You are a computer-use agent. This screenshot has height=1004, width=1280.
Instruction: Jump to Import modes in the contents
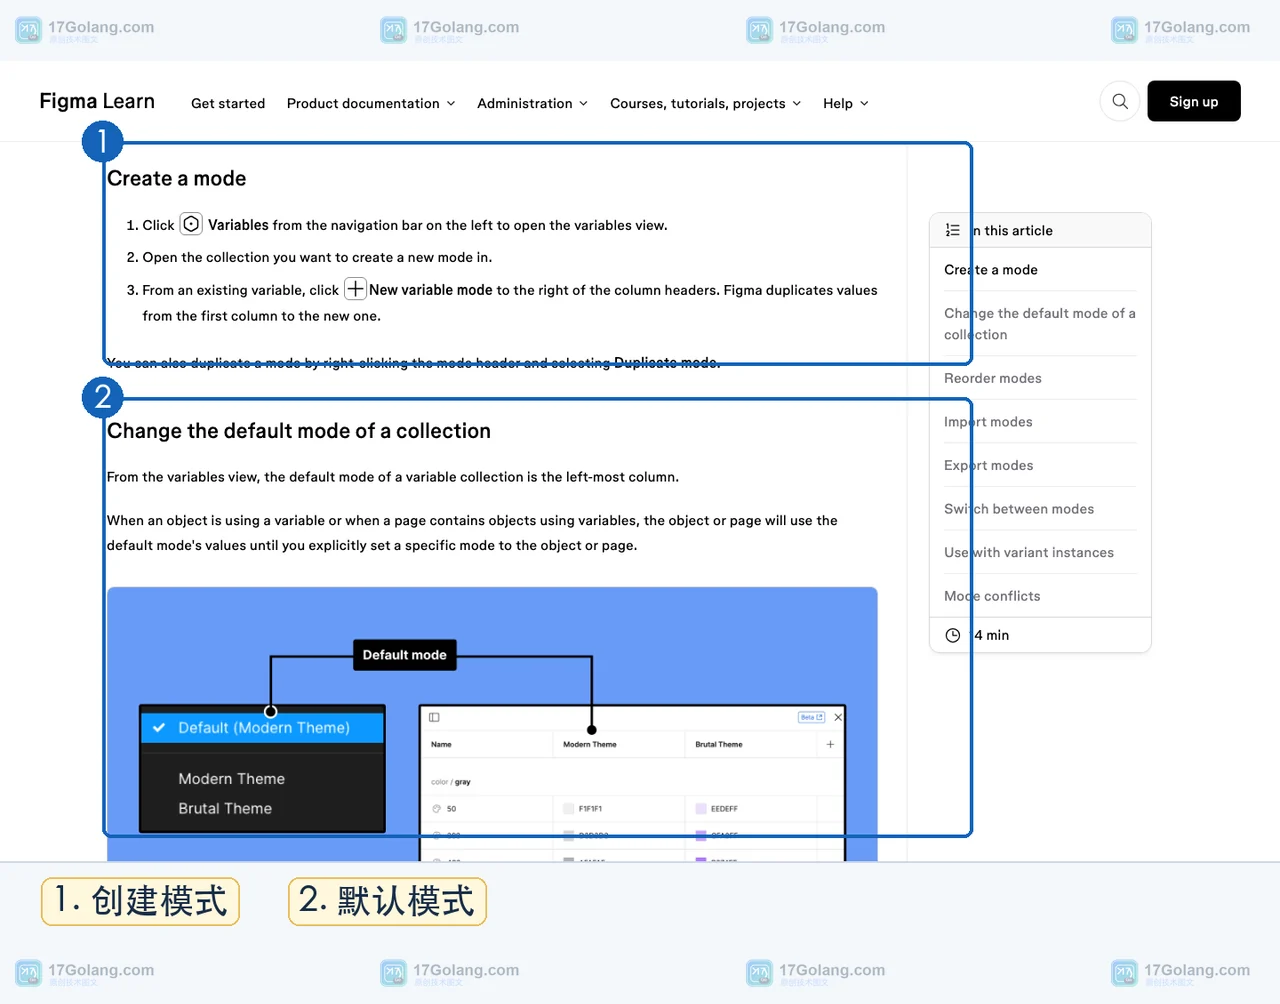click(x=988, y=422)
